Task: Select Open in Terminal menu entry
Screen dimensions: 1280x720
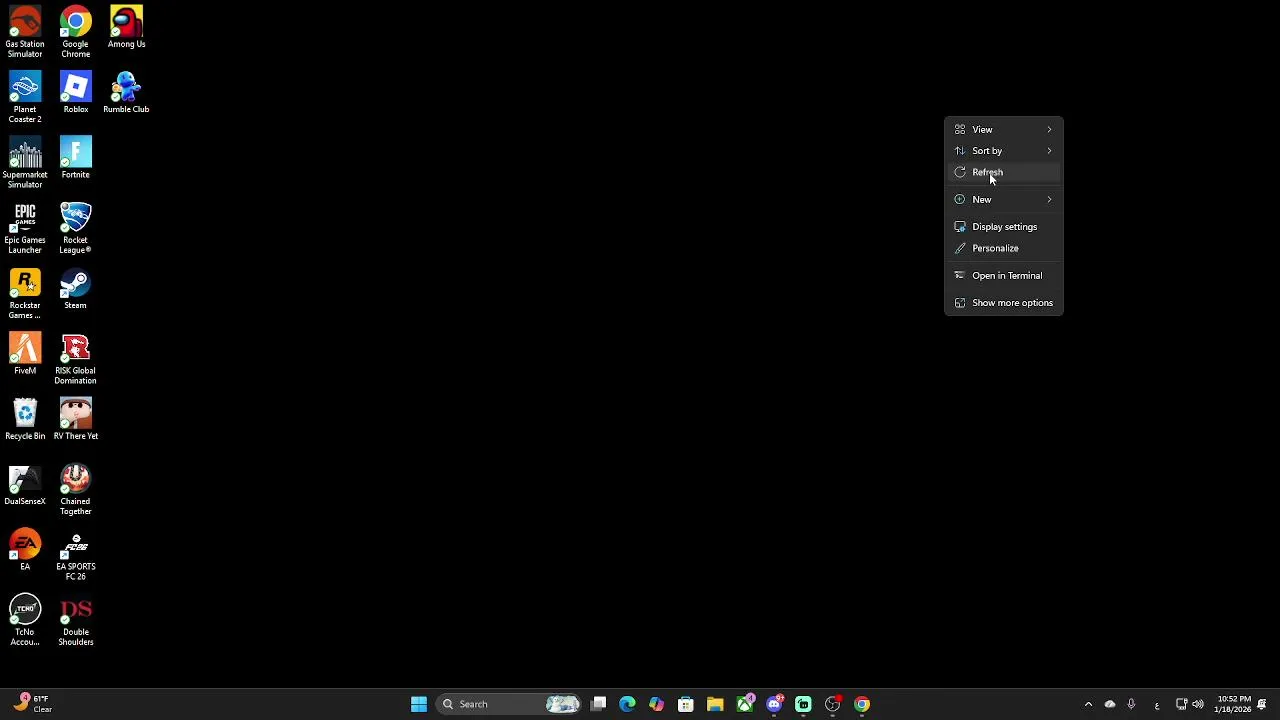Action: (x=1004, y=275)
